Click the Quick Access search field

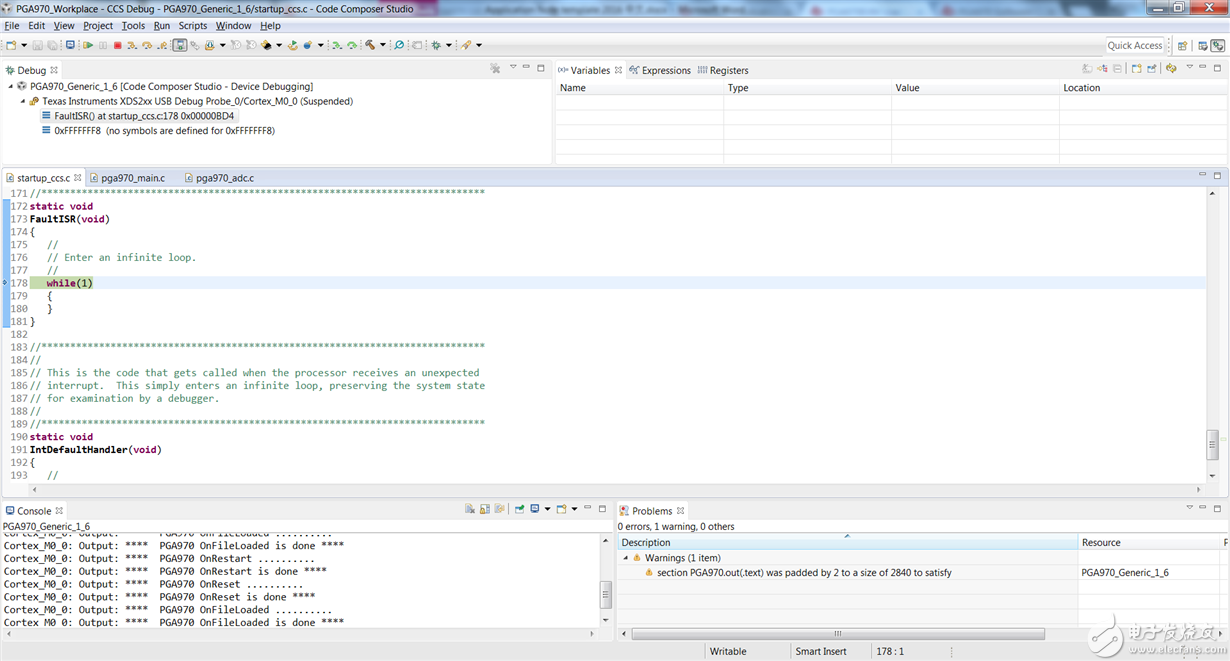point(1135,45)
